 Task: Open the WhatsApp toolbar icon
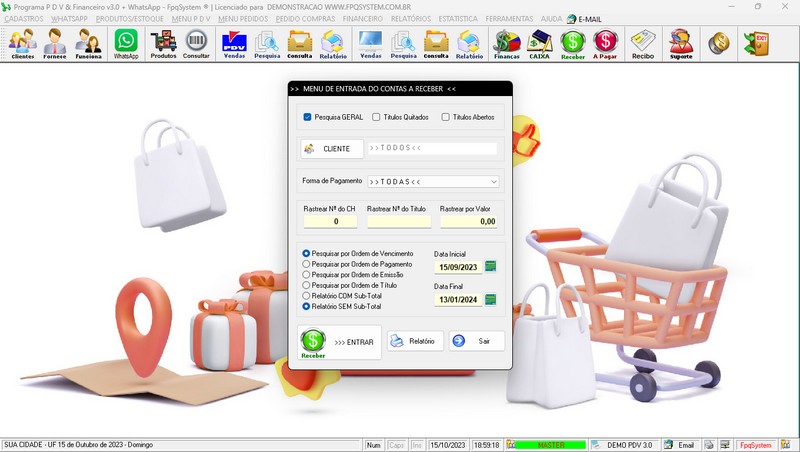126,44
